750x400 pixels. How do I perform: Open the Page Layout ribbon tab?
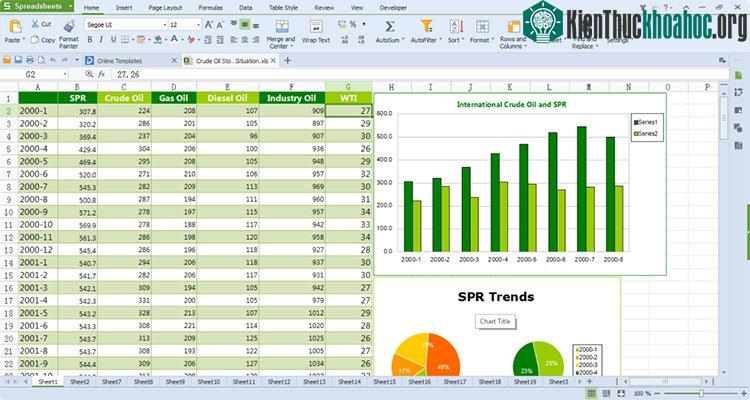tap(165, 8)
